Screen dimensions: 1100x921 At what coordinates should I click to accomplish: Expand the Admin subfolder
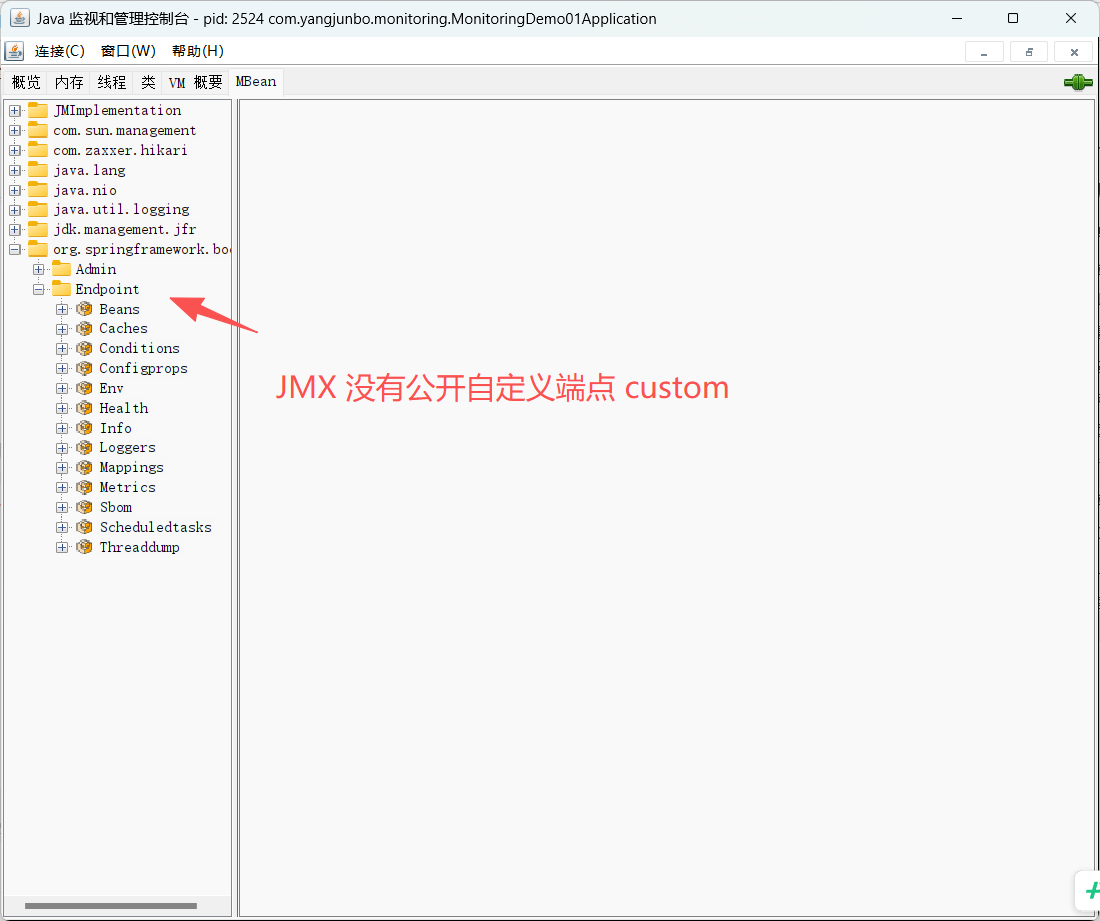39,269
